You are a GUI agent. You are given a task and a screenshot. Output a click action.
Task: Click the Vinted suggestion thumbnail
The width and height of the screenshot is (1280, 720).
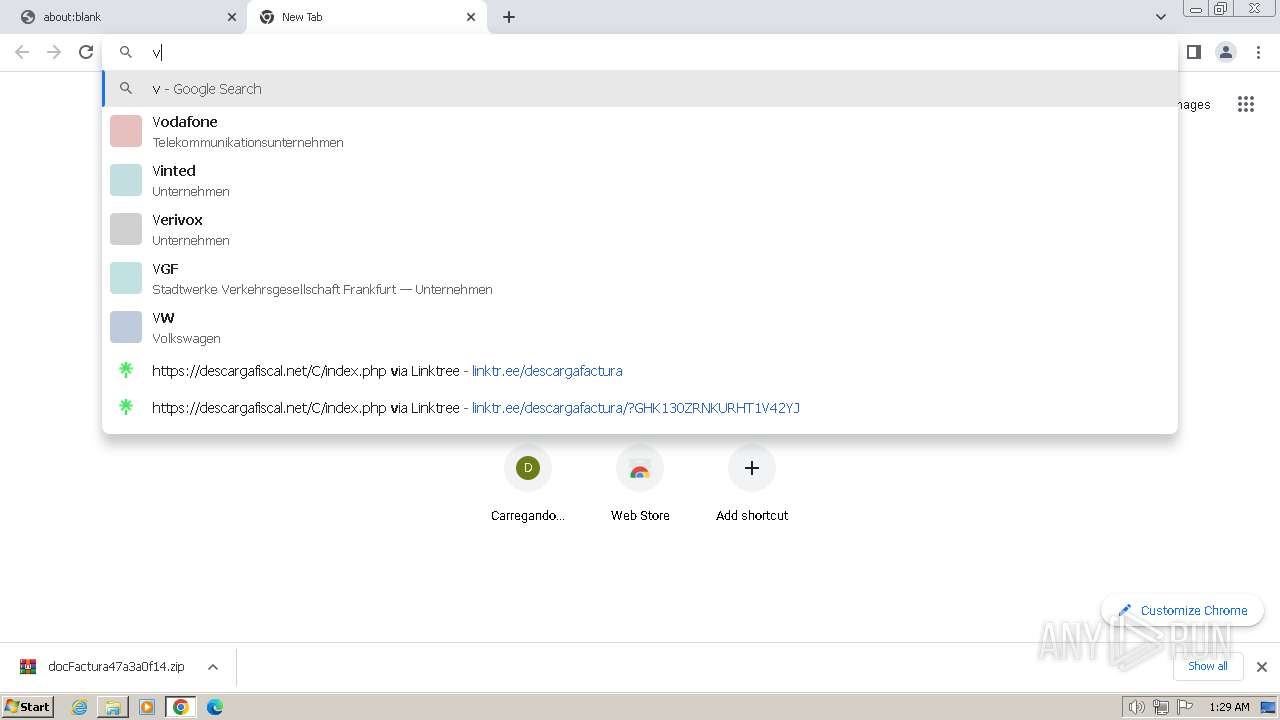pos(126,180)
